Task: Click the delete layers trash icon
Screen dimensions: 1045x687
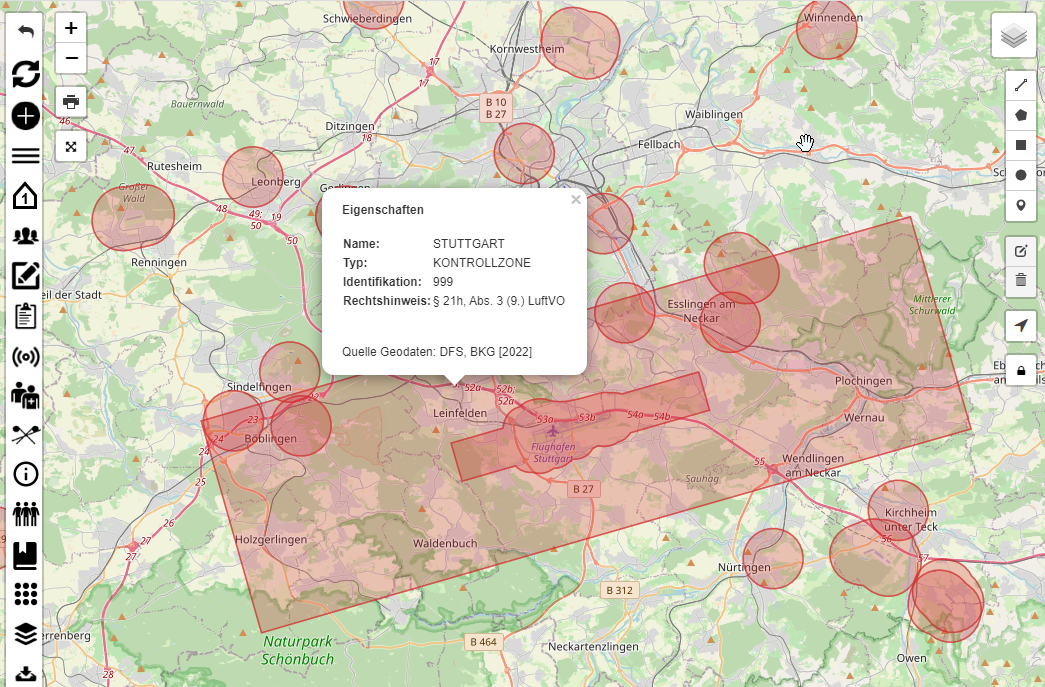Action: (1021, 280)
